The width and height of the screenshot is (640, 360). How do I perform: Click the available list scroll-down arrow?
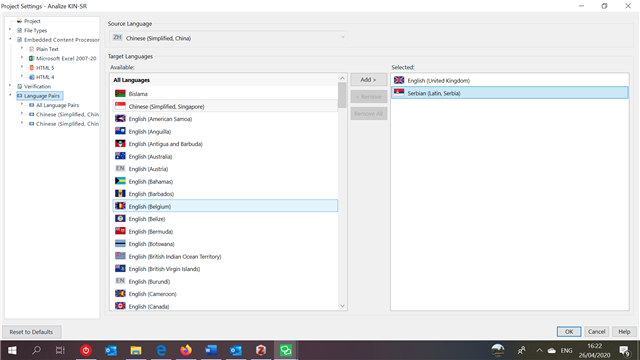coord(342,306)
